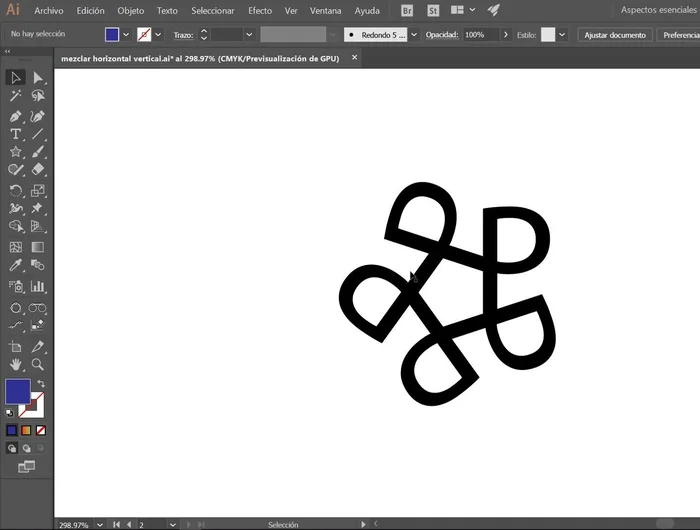Select the Shaper/Pencil tool

[16, 170]
